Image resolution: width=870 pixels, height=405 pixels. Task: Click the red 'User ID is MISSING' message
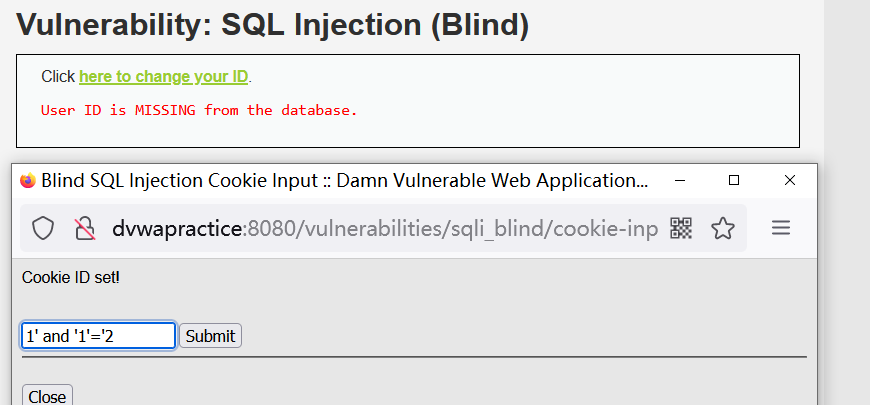point(199,110)
